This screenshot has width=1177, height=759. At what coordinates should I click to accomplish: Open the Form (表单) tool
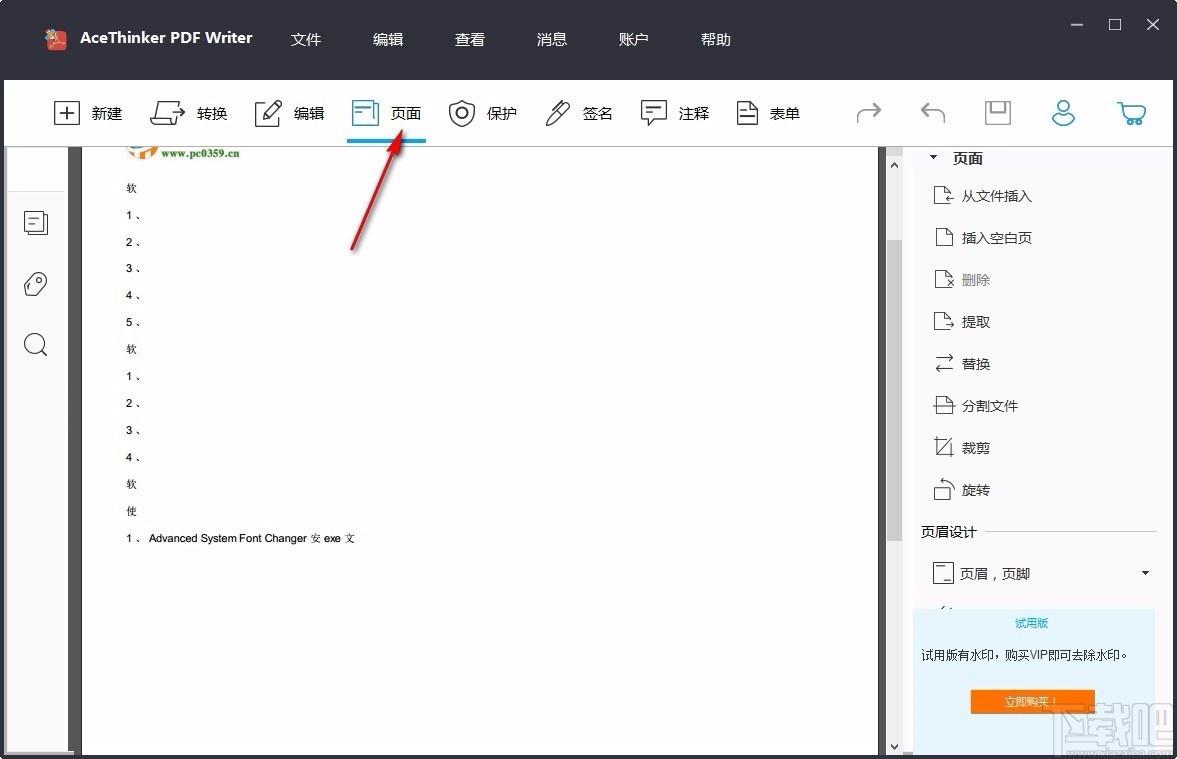tap(767, 113)
